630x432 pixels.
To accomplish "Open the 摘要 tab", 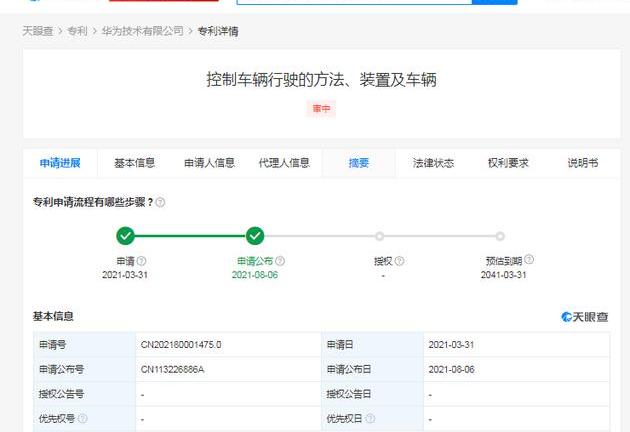I will pyautogui.click(x=359, y=163).
